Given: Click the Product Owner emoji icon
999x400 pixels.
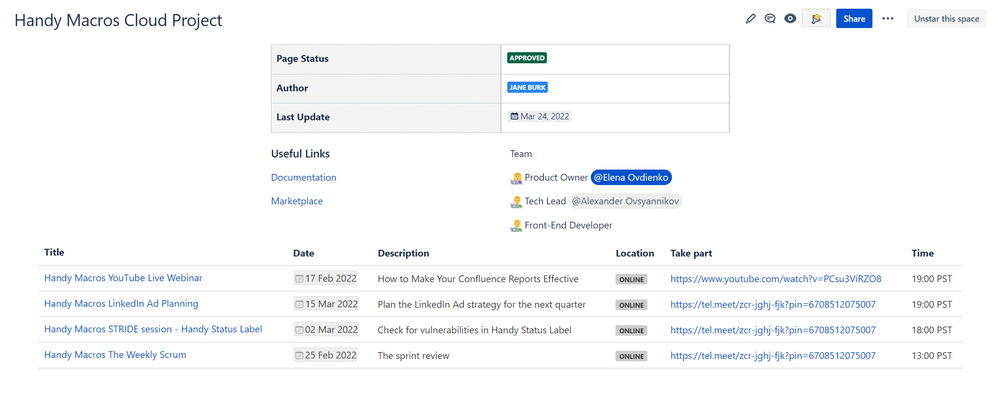Looking at the screenshot, I should tap(516, 178).
